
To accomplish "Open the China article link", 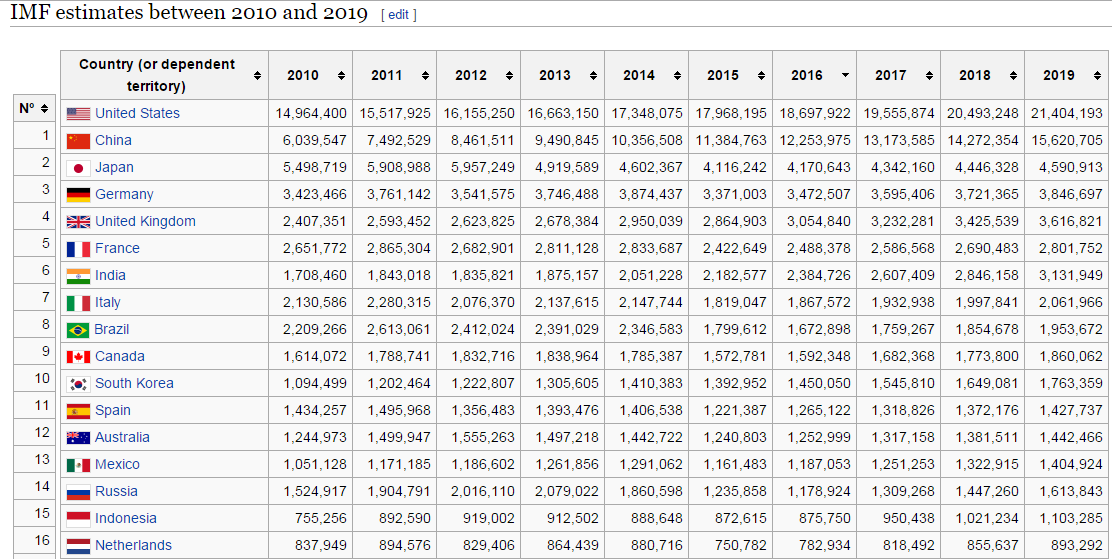I will click(113, 140).
